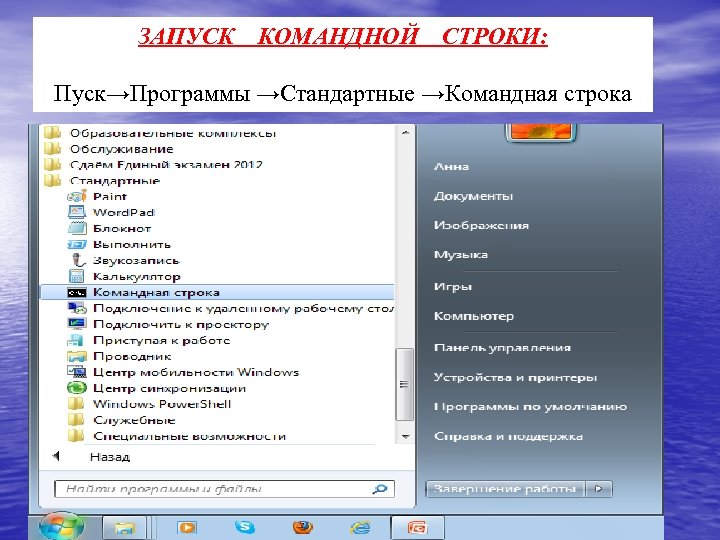Click the Командная строка label text

click(x=156, y=292)
